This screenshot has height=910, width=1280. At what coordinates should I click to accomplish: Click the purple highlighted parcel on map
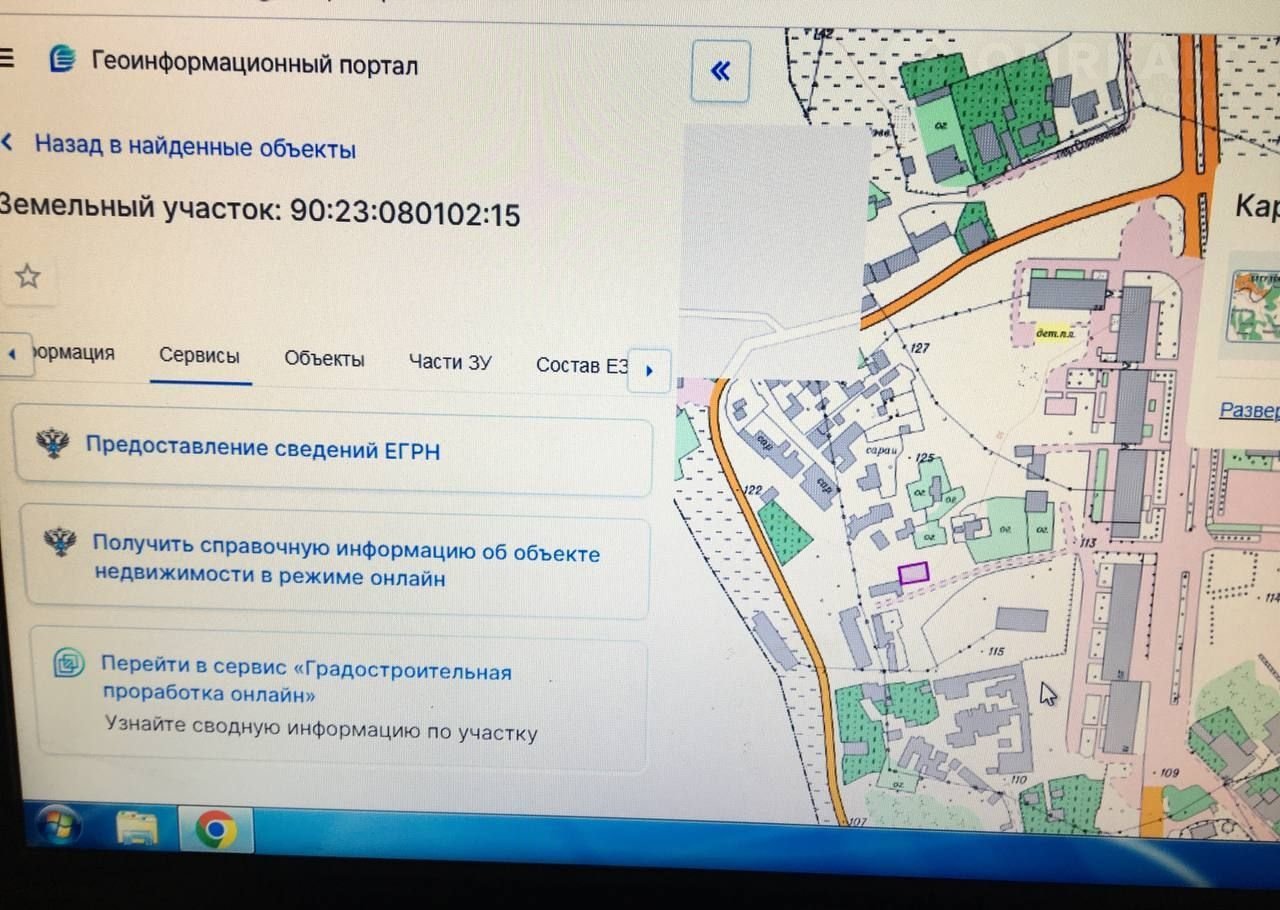pos(913,573)
